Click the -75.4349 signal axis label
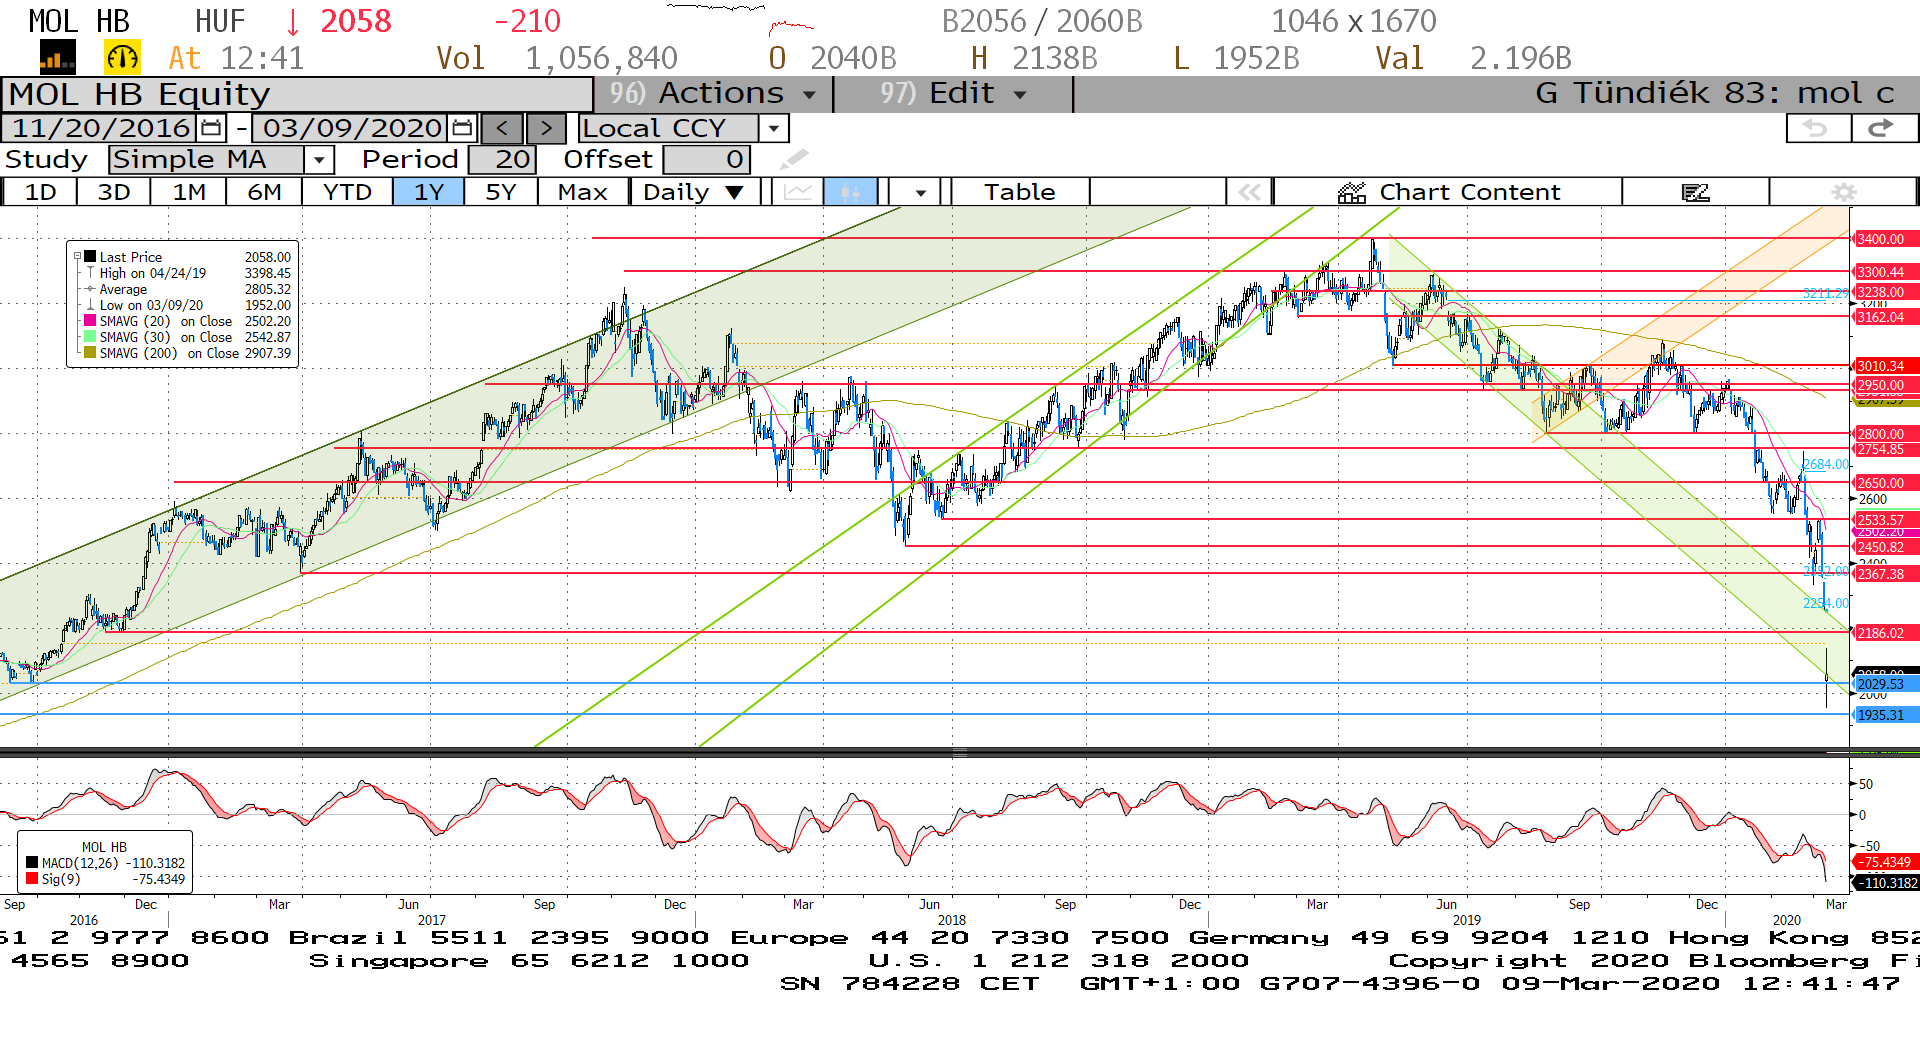1920x1039 pixels. (x=1884, y=862)
